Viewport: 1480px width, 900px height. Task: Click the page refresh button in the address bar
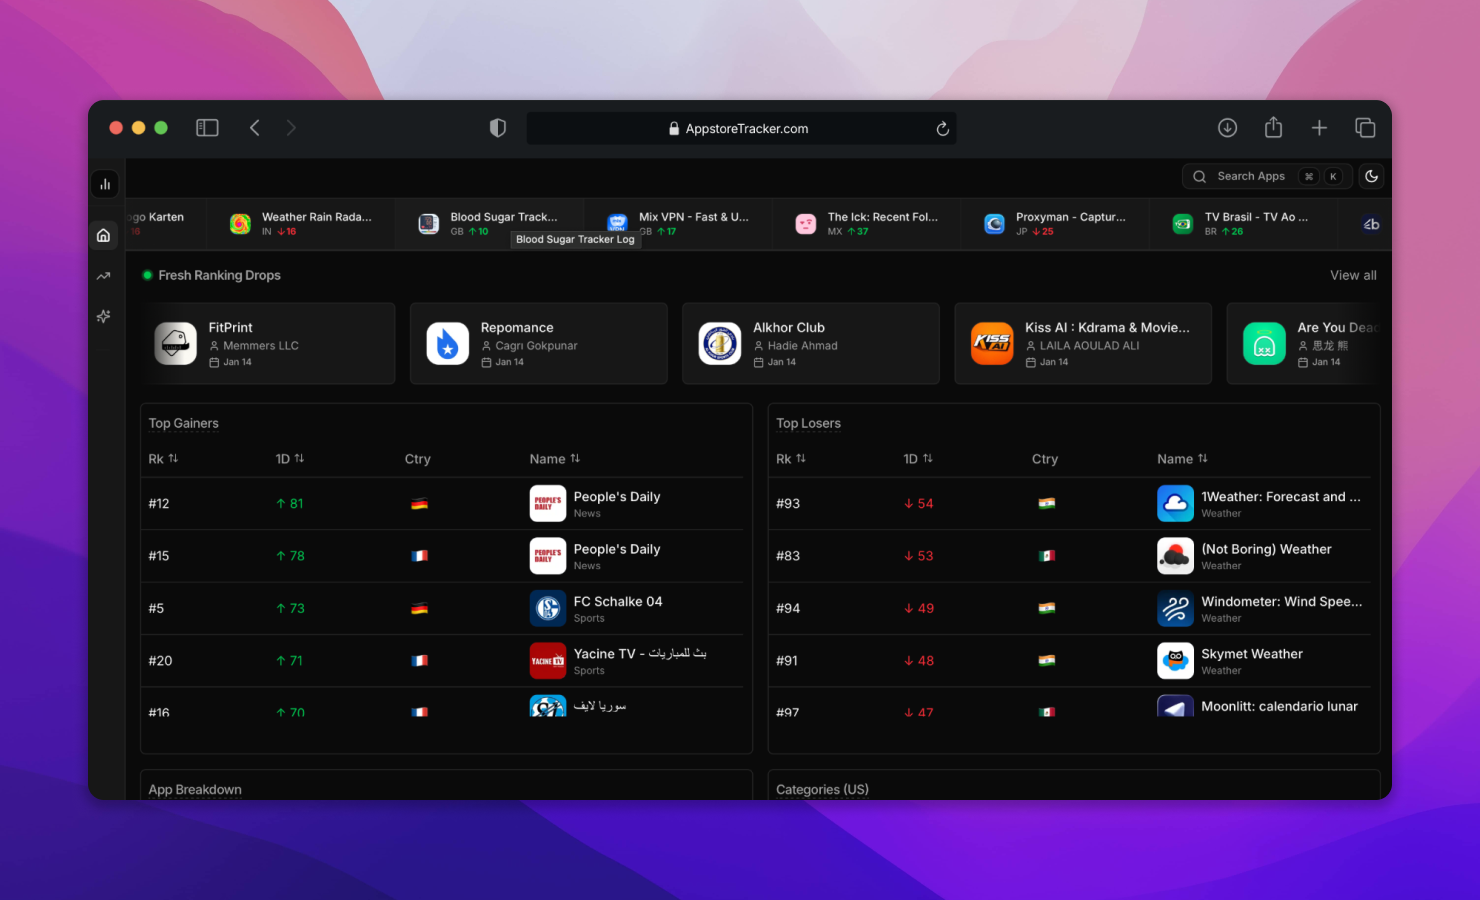pyautogui.click(x=941, y=128)
